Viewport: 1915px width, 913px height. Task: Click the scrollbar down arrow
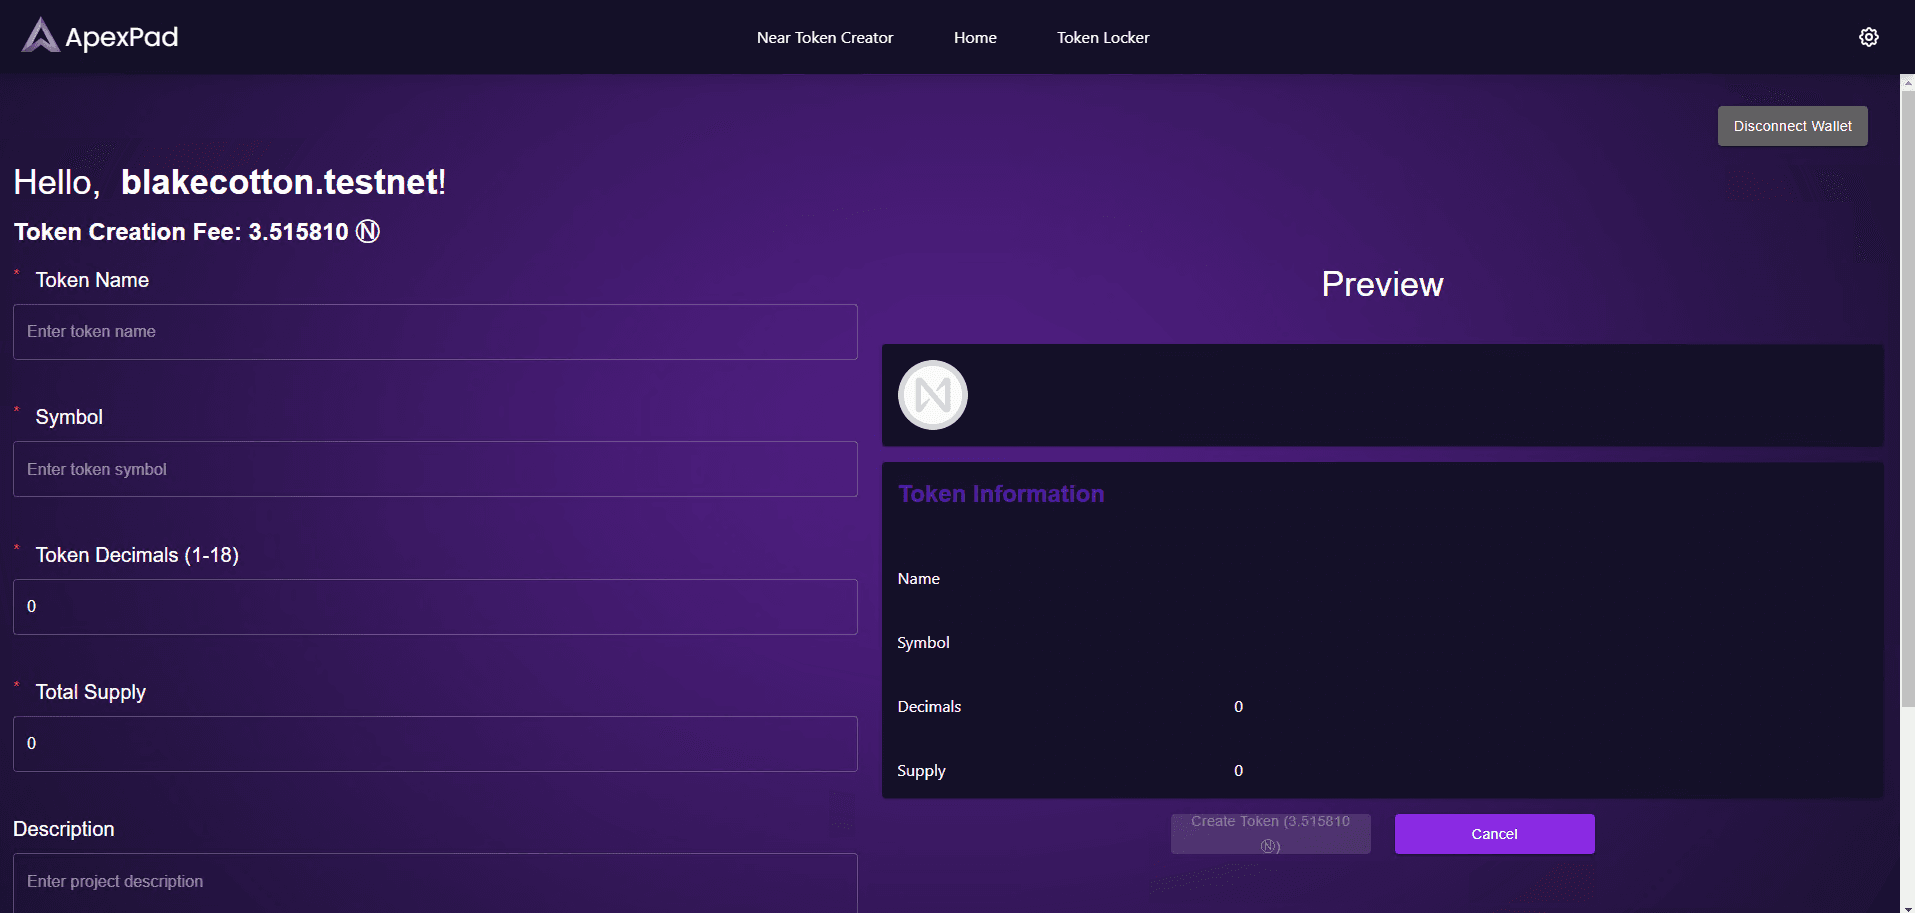[x=1907, y=905]
